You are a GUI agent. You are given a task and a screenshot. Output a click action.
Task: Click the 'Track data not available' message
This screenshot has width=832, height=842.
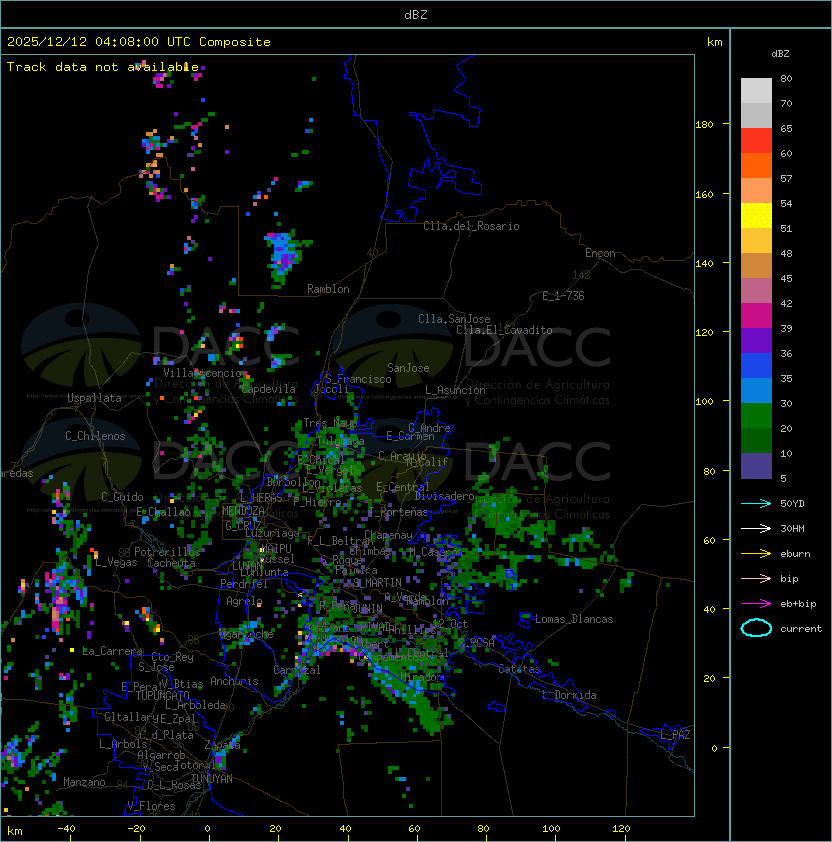[103, 67]
